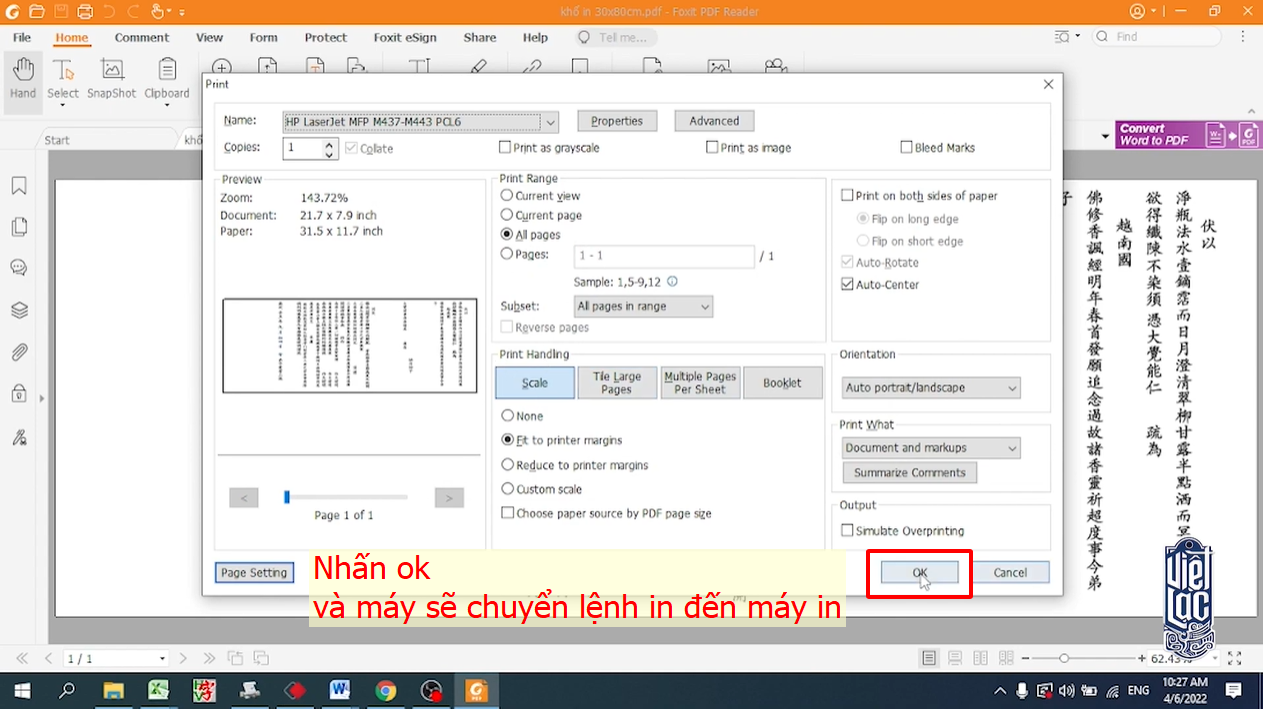The width and height of the screenshot is (1263, 709).
Task: Open the Comment ribbon tab
Action: pyautogui.click(x=142, y=37)
